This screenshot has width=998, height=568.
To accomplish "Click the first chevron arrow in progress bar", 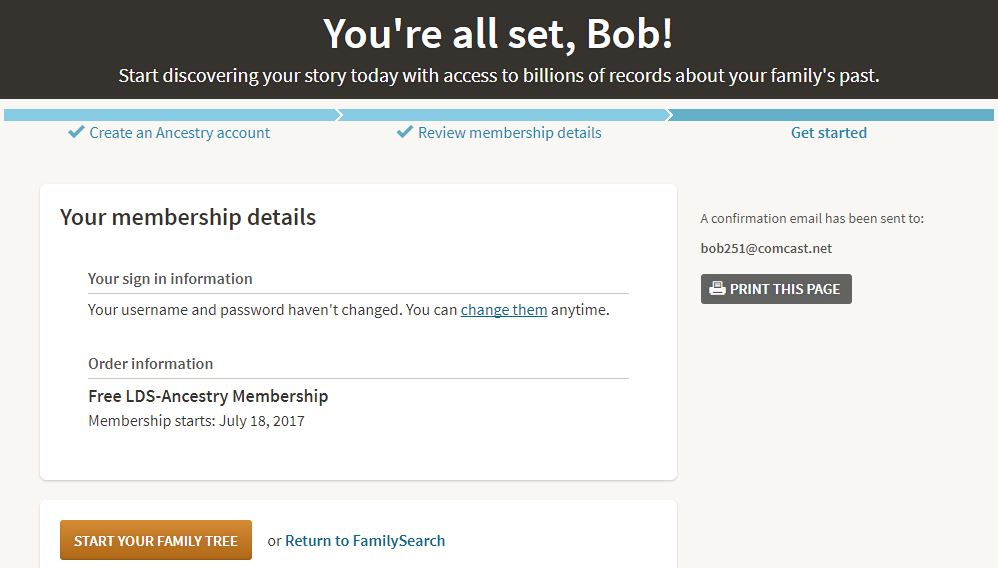I will pyautogui.click(x=338, y=115).
